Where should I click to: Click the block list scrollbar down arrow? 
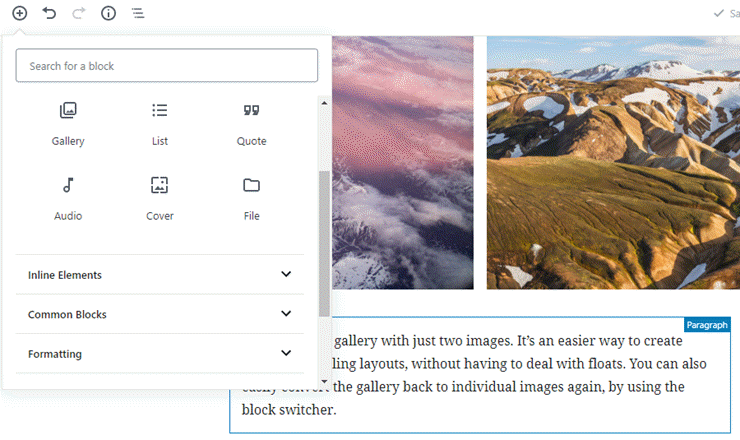324,381
